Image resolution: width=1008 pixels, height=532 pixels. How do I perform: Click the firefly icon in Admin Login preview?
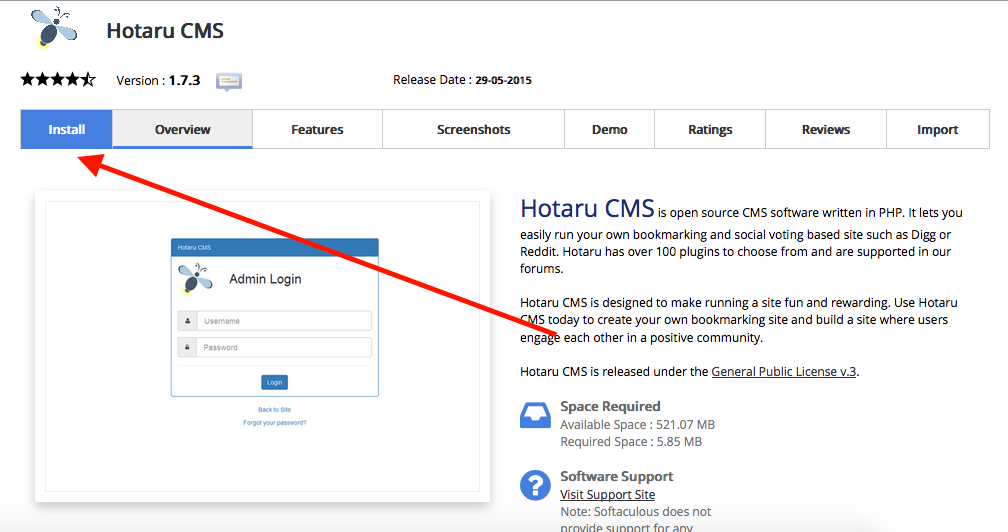coord(195,279)
